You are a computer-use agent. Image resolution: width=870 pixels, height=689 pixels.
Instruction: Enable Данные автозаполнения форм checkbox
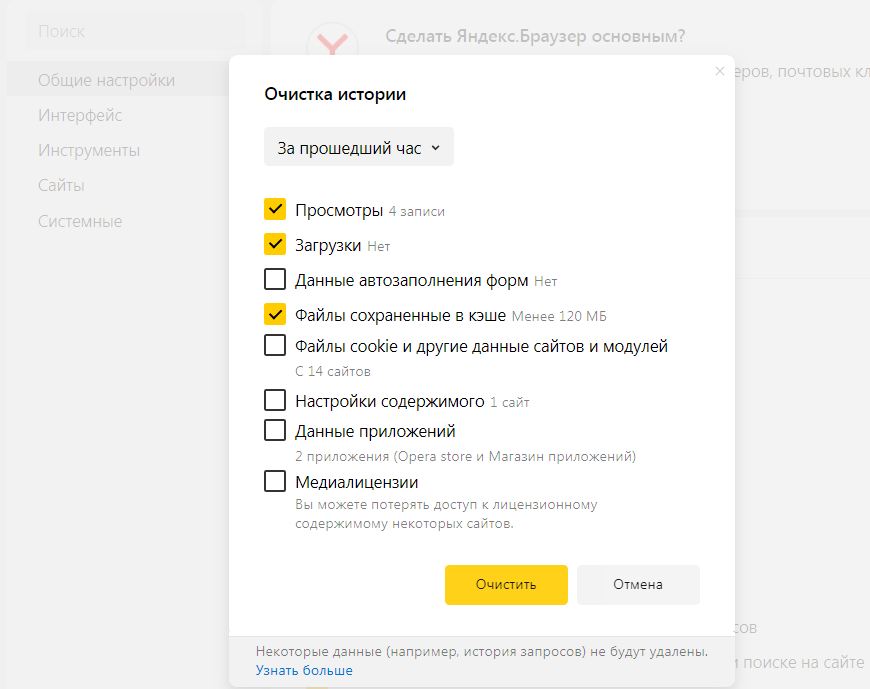275,279
